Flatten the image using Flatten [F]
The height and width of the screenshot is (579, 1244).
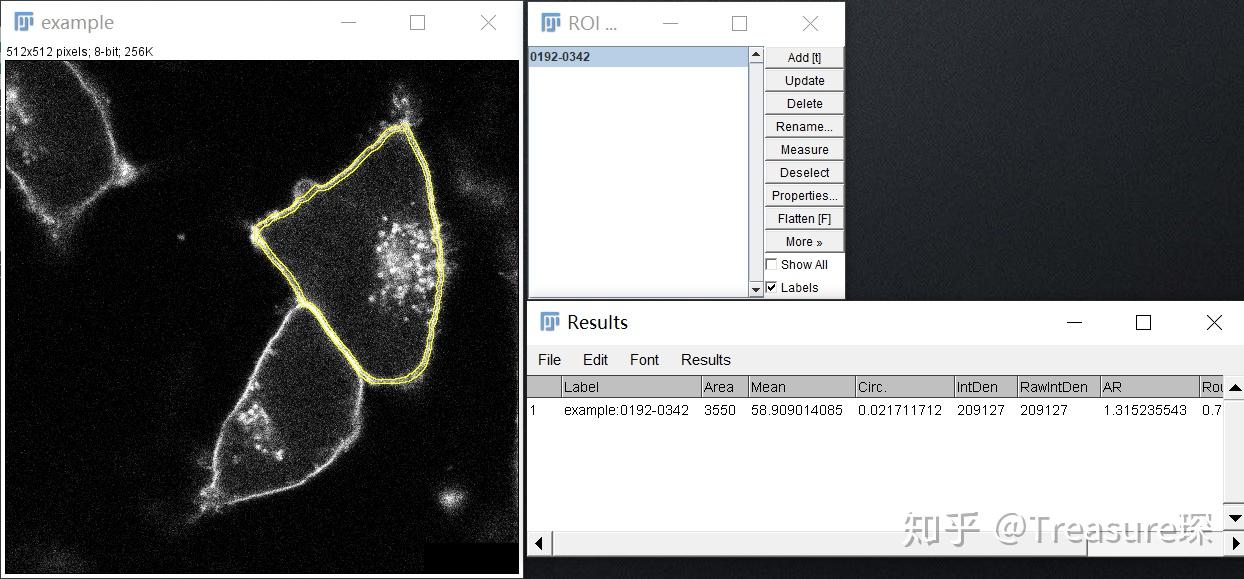[803, 218]
